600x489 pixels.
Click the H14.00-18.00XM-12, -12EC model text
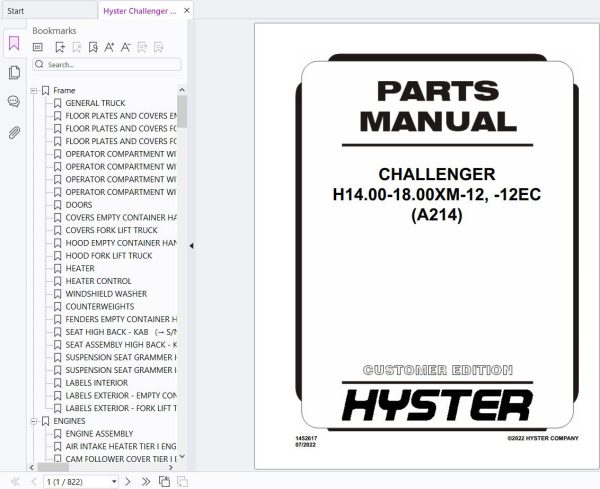point(437,194)
